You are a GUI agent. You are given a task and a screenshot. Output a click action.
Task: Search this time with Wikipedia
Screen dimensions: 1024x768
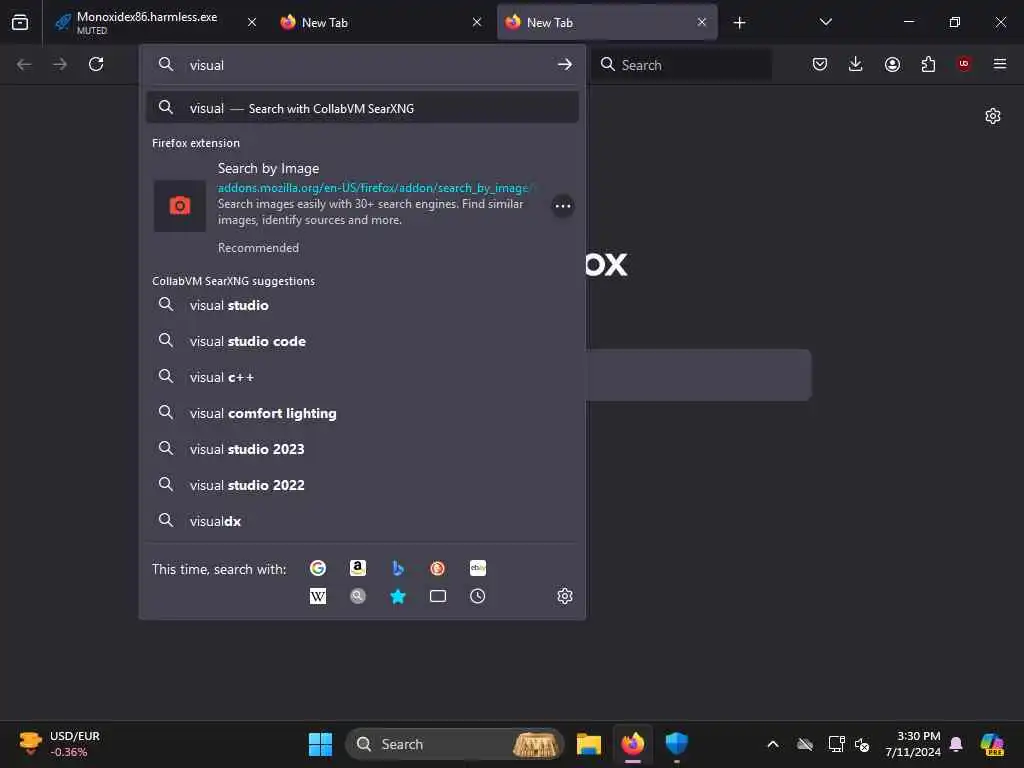point(317,596)
